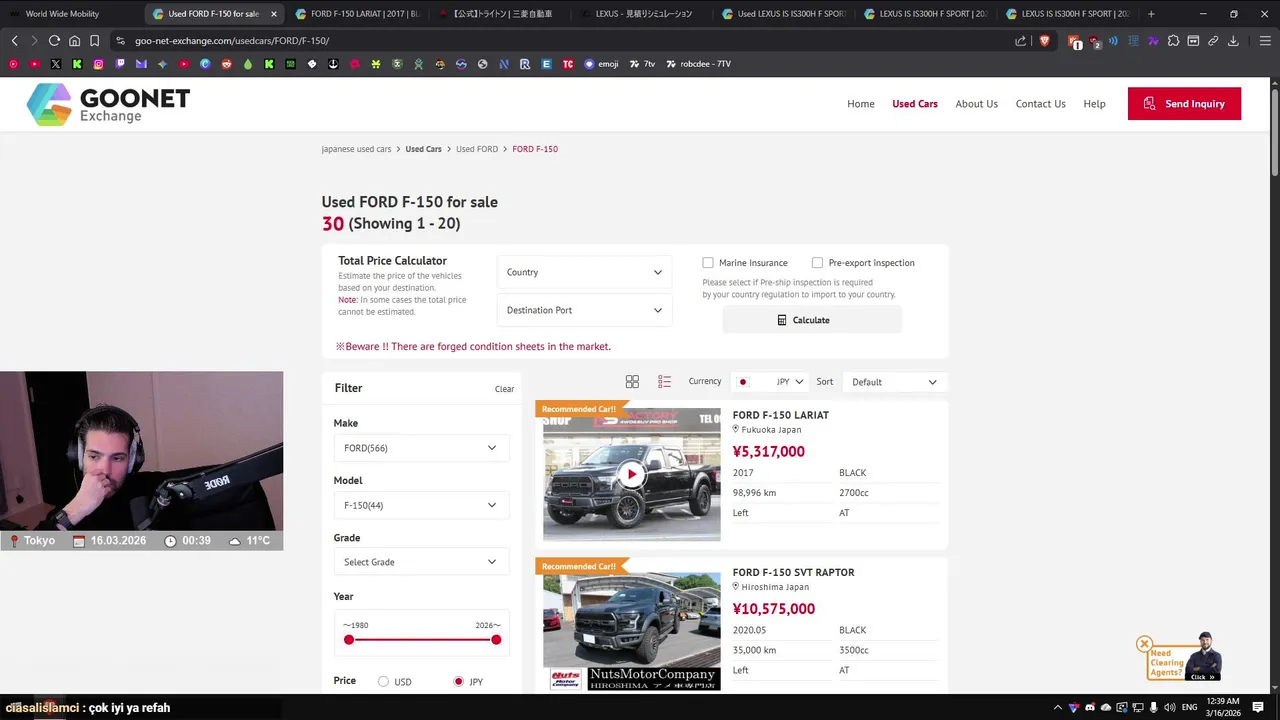
Task: Open a new browser tab
Action: tap(1151, 14)
